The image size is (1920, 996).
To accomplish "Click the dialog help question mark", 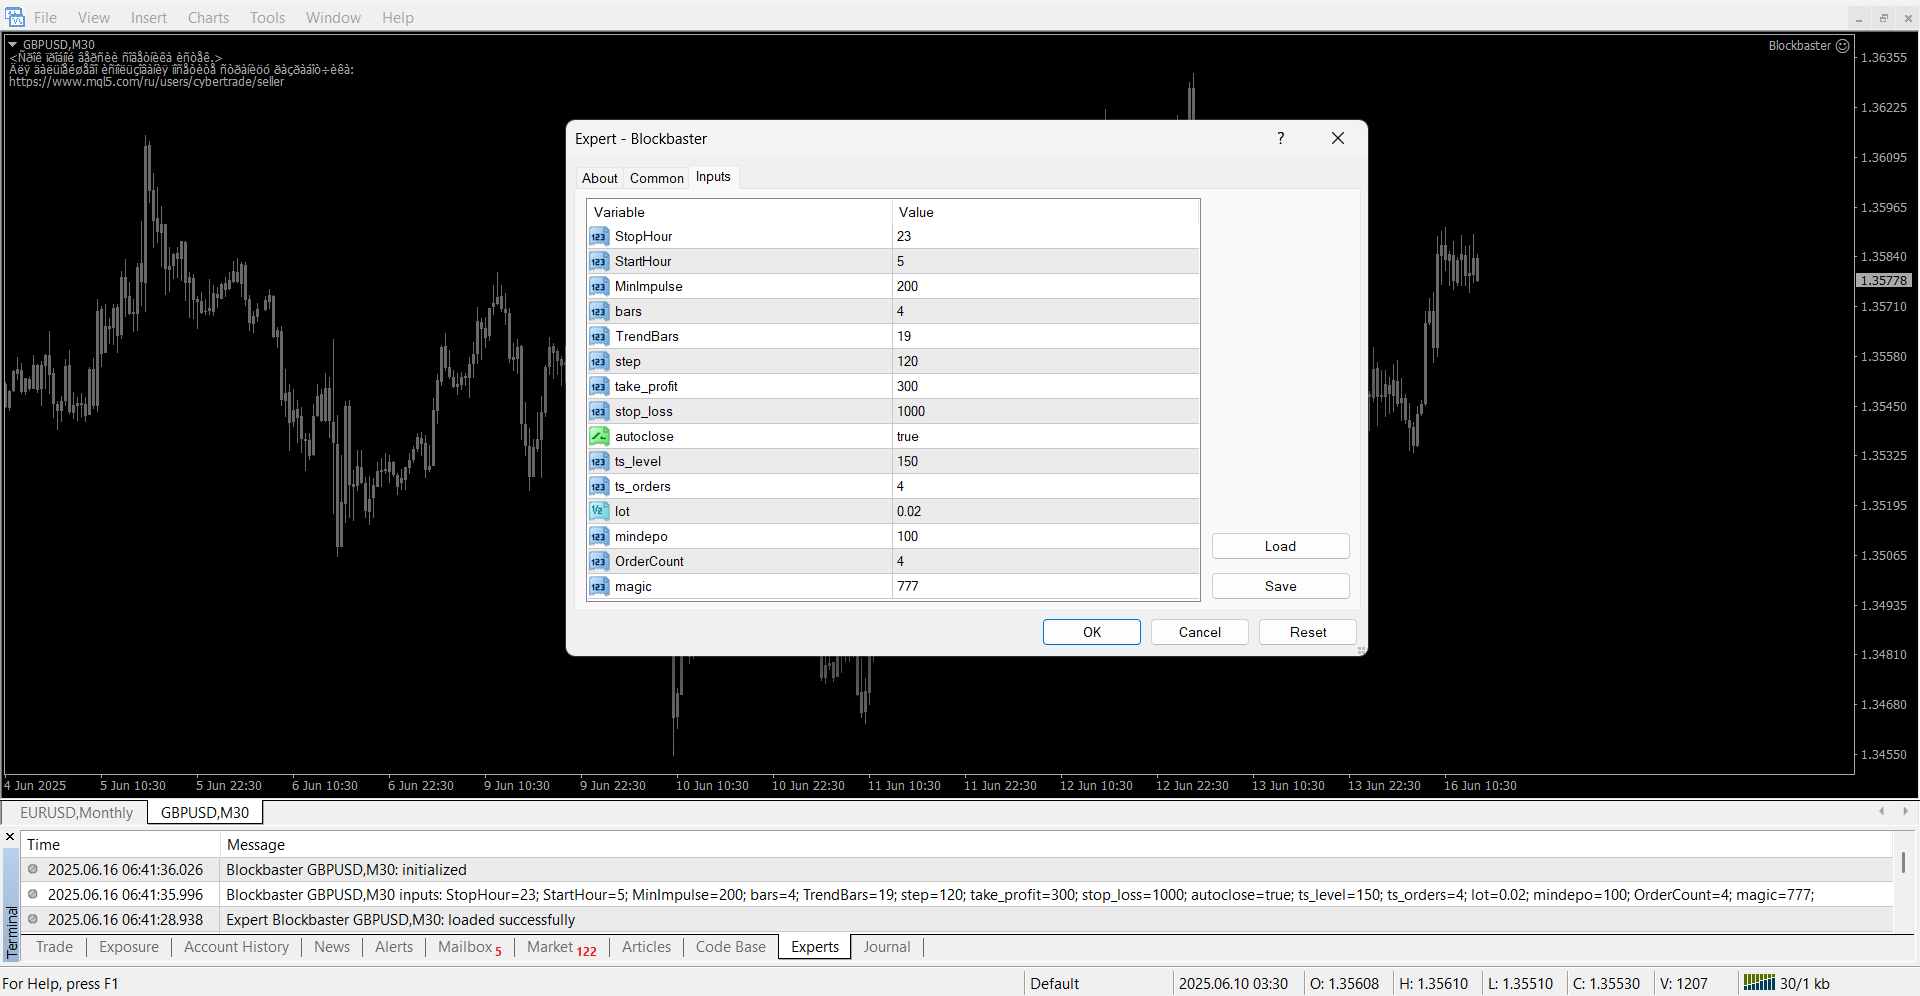I will 1280,138.
